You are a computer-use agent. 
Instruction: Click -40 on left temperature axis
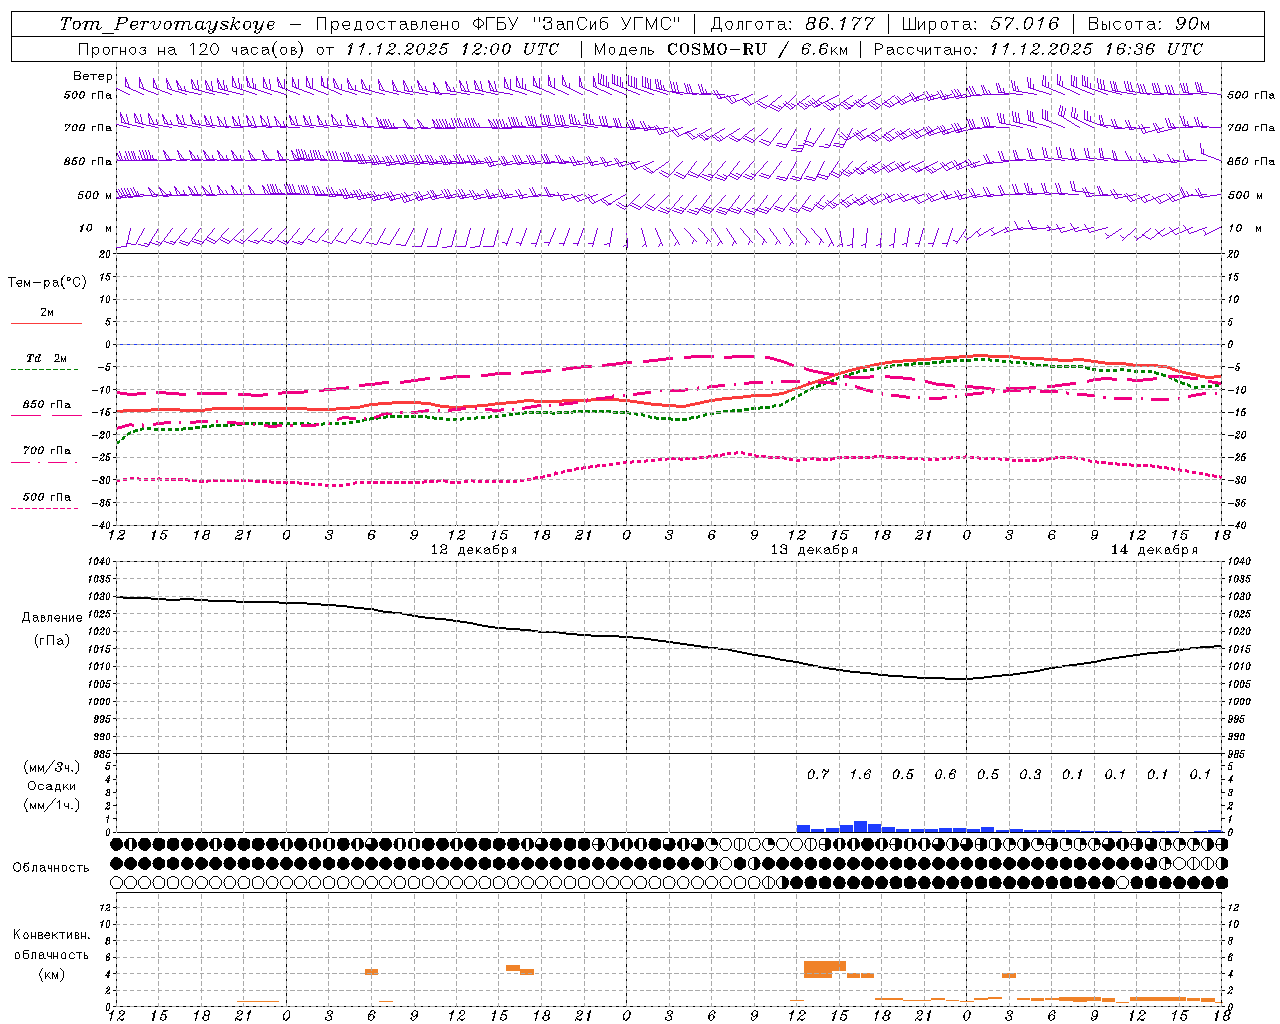pos(103,525)
